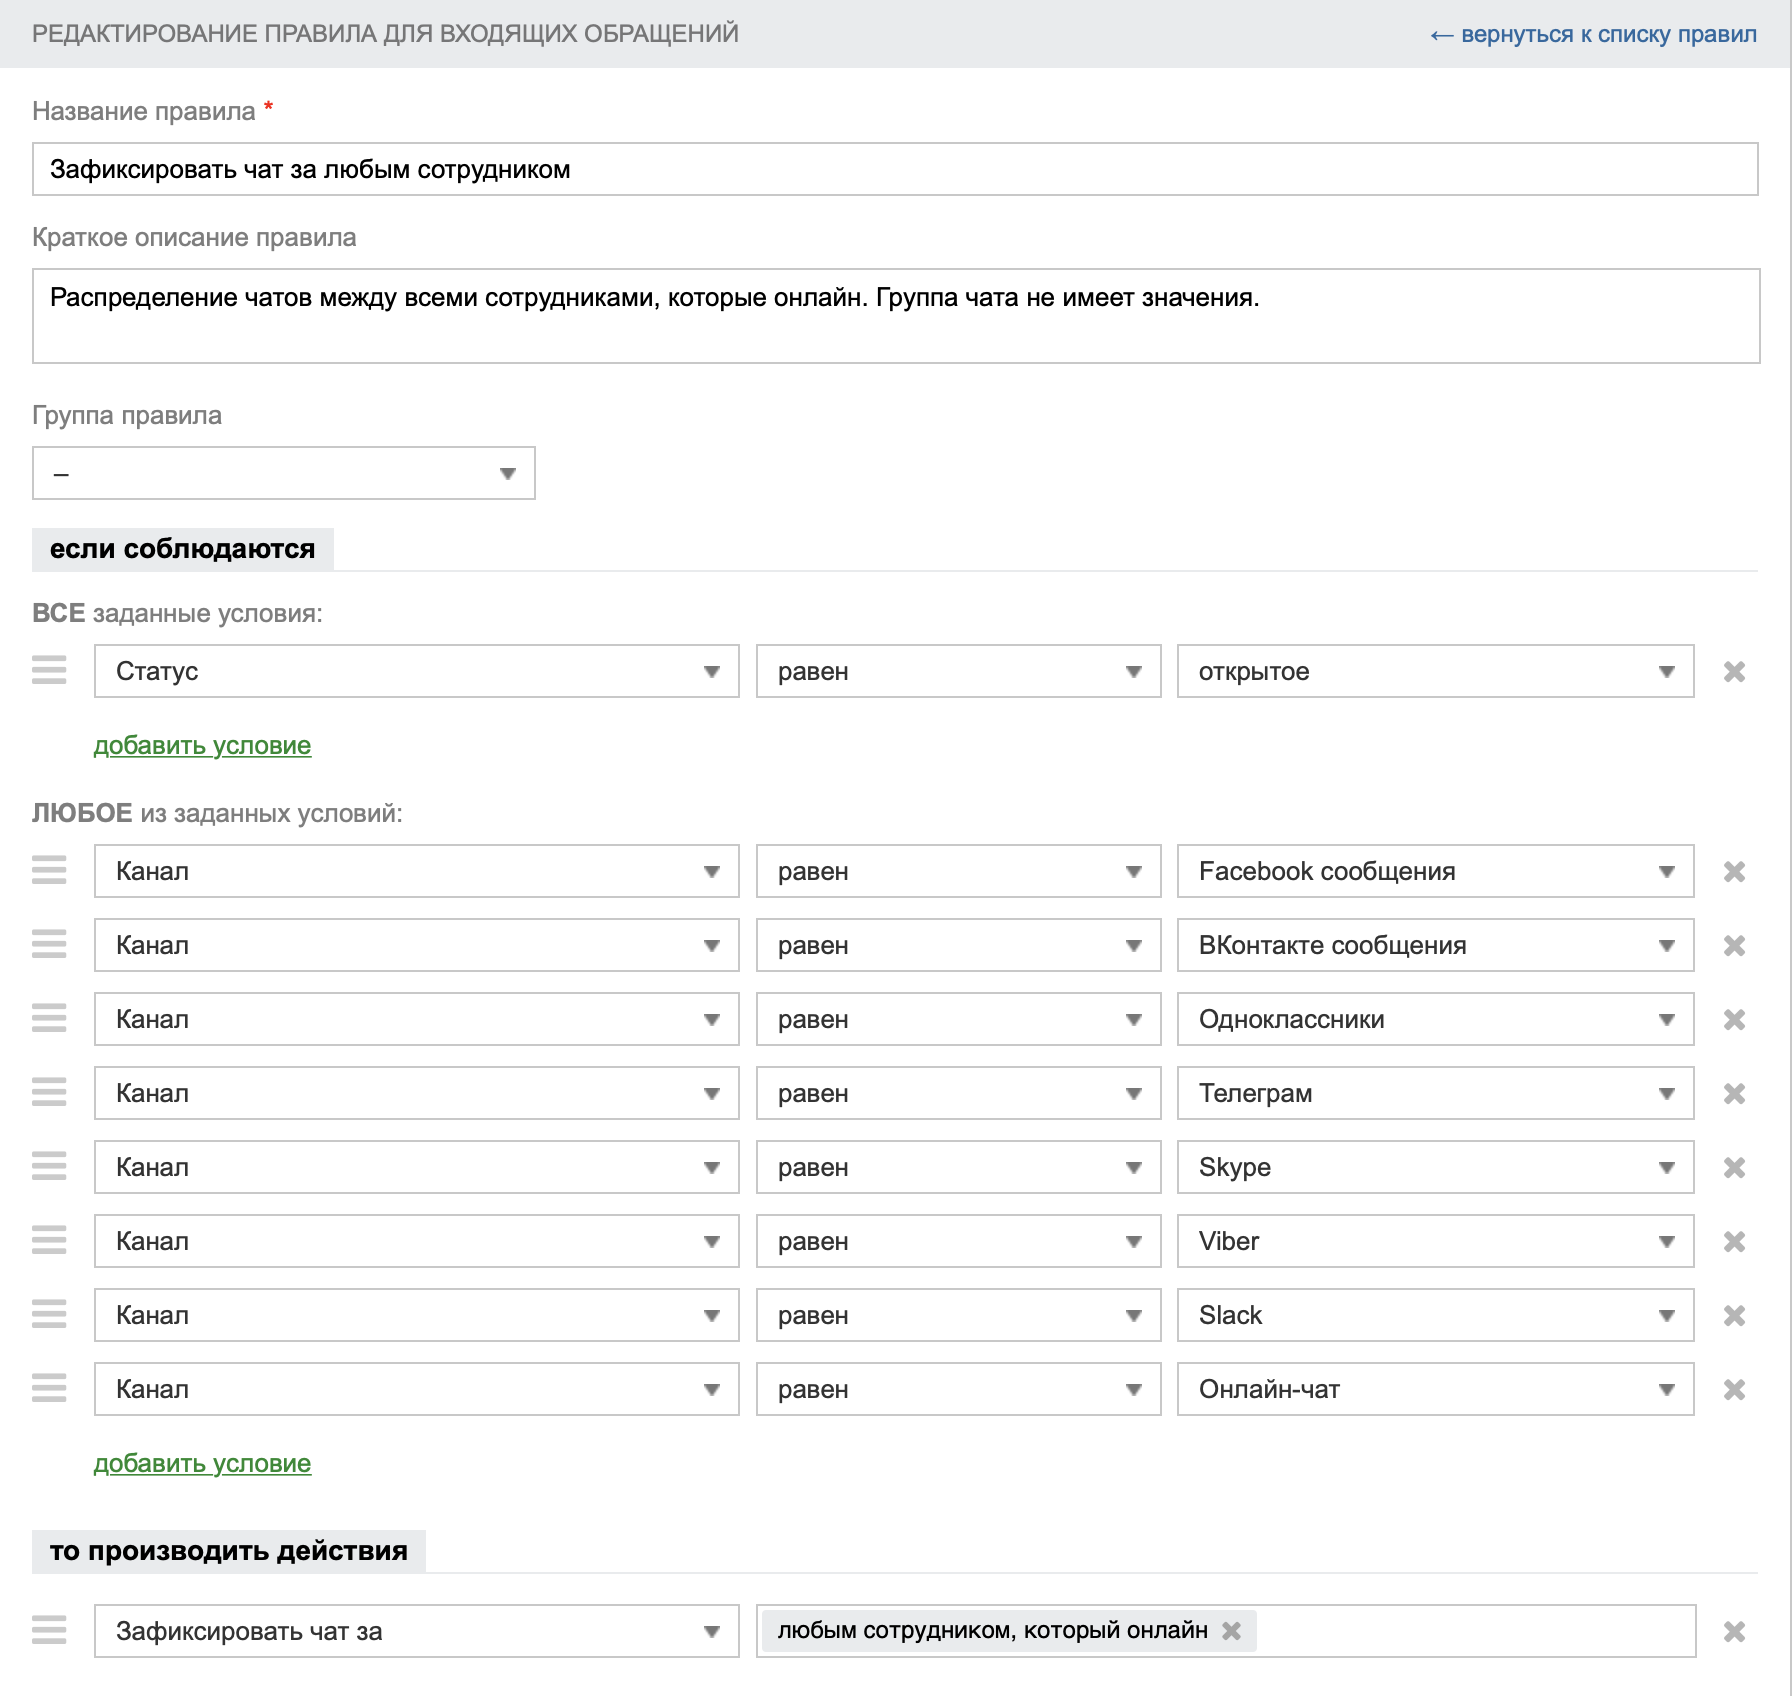This screenshot has width=1792, height=1696.
Task: Open the ВКонтакте сообщения value dropdown
Action: pyautogui.click(x=1436, y=945)
